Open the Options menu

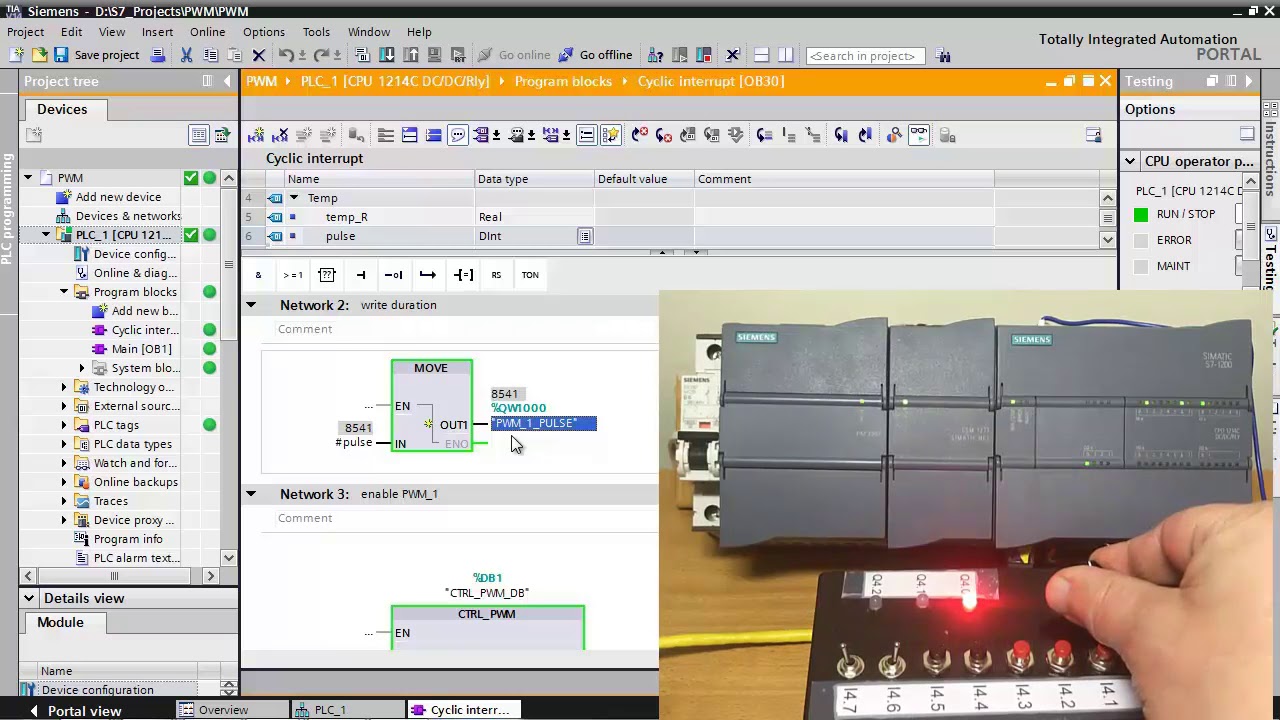coord(263,32)
